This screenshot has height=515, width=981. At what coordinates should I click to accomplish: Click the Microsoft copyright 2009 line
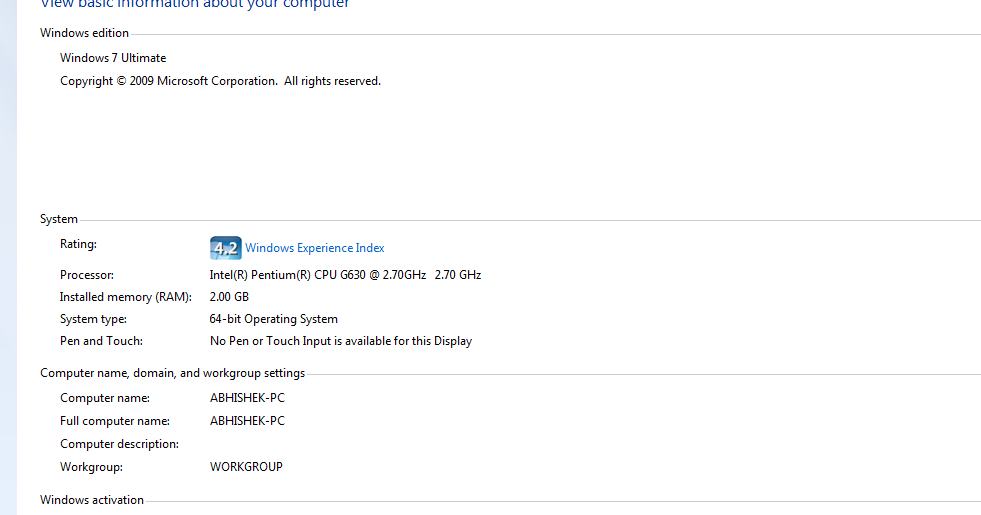pos(220,81)
